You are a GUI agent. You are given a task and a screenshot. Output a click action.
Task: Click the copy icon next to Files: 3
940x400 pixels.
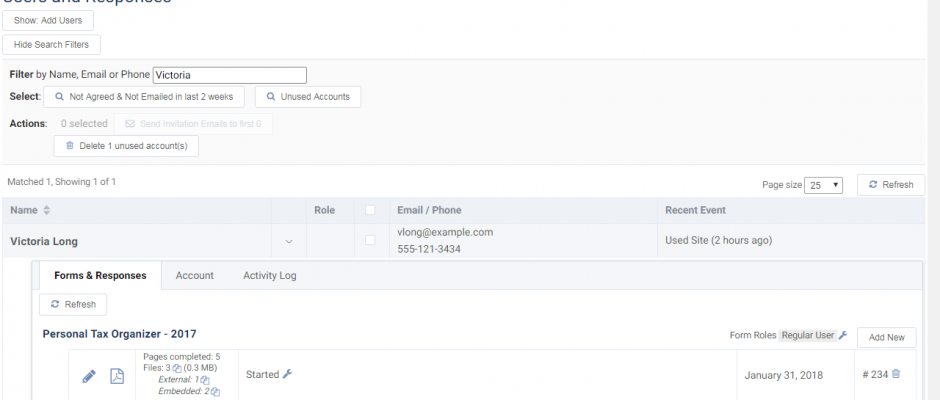pyautogui.click(x=177, y=368)
